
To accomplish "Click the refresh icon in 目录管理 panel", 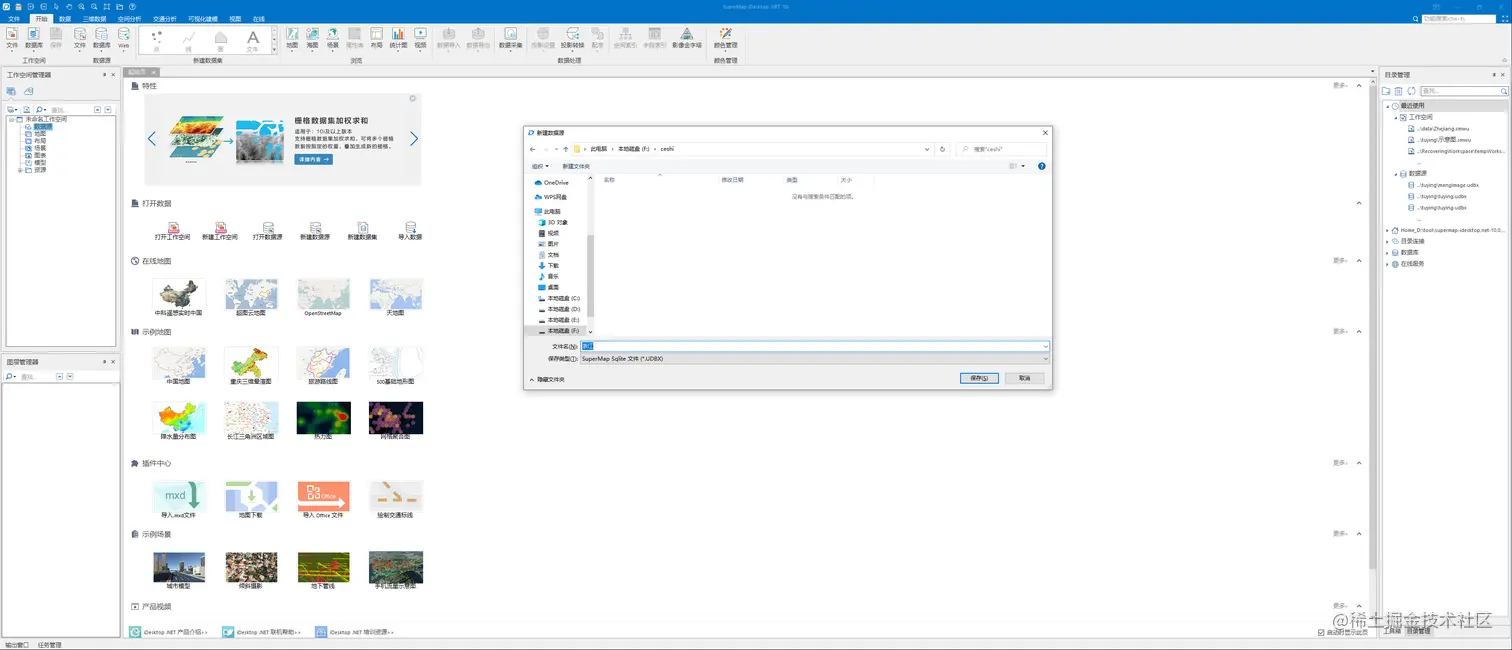I will pos(1411,91).
